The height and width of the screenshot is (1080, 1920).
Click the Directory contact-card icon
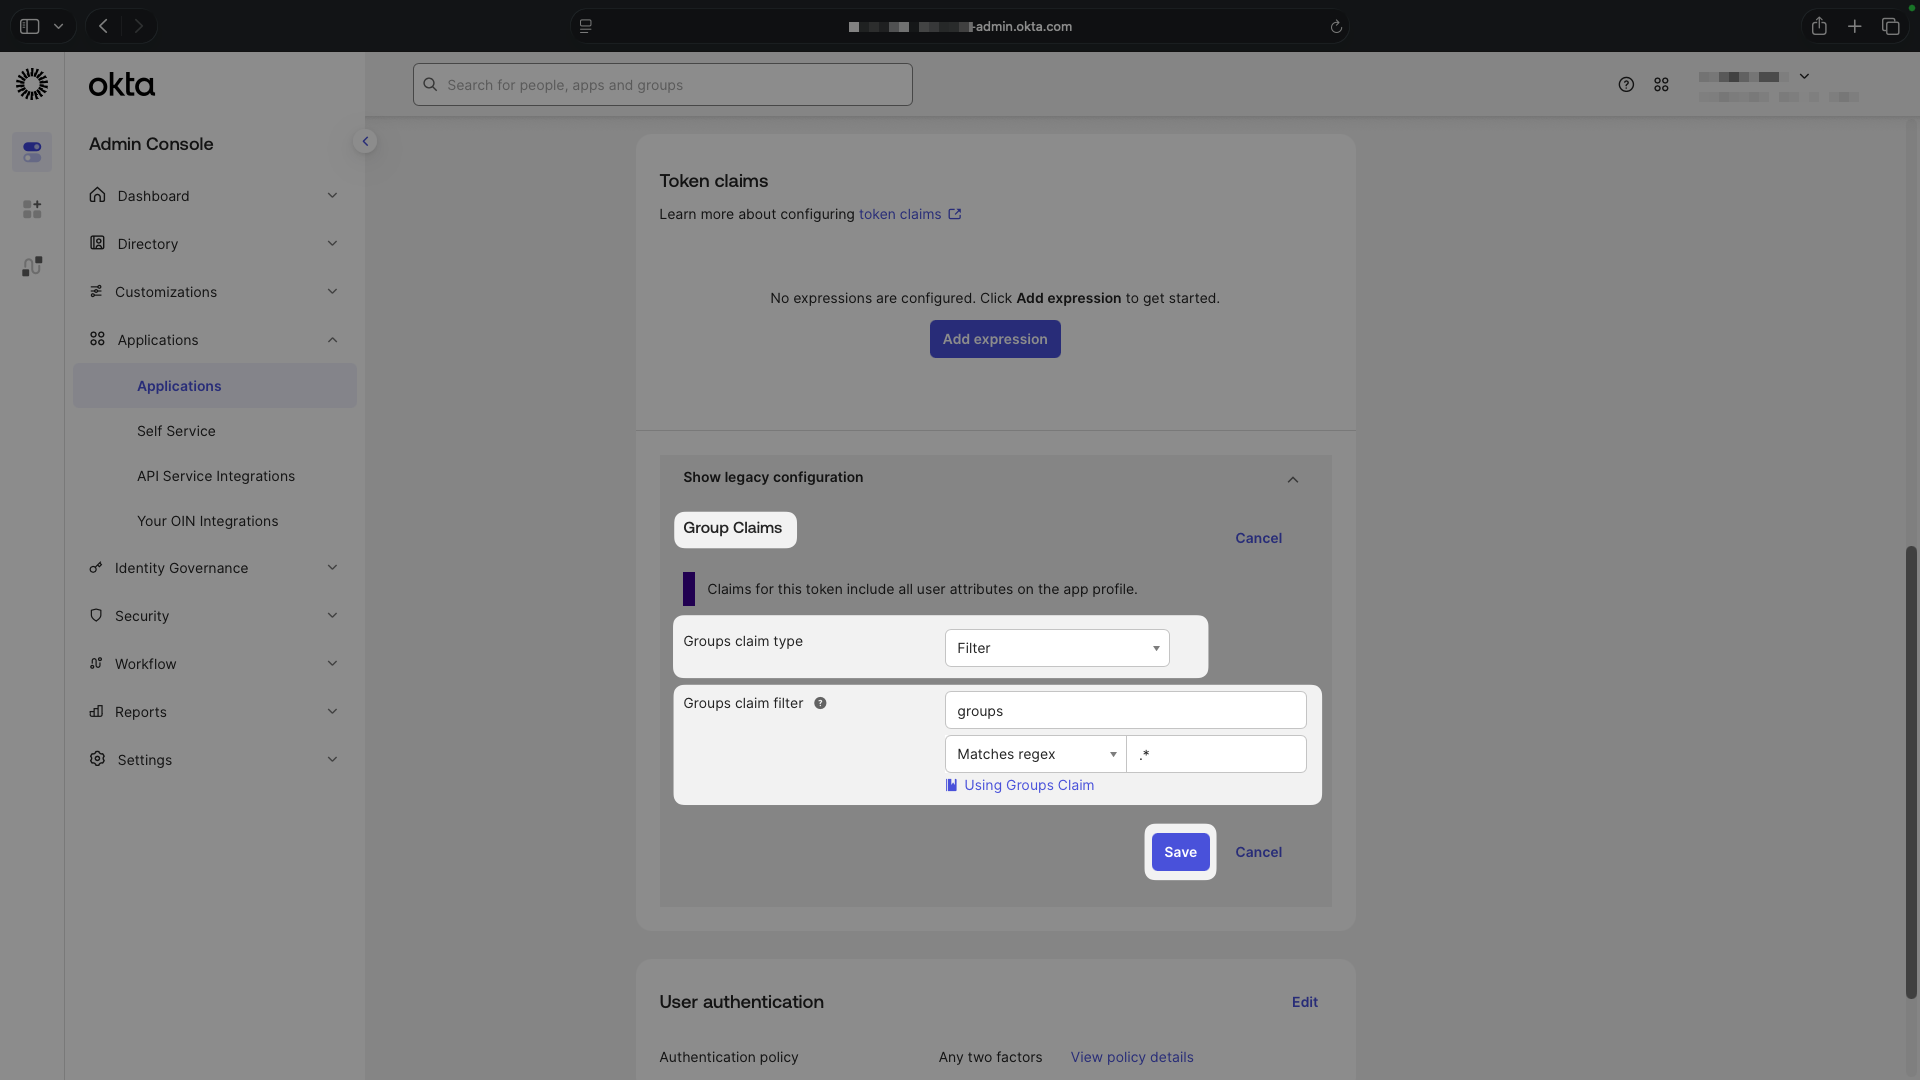tap(96, 243)
